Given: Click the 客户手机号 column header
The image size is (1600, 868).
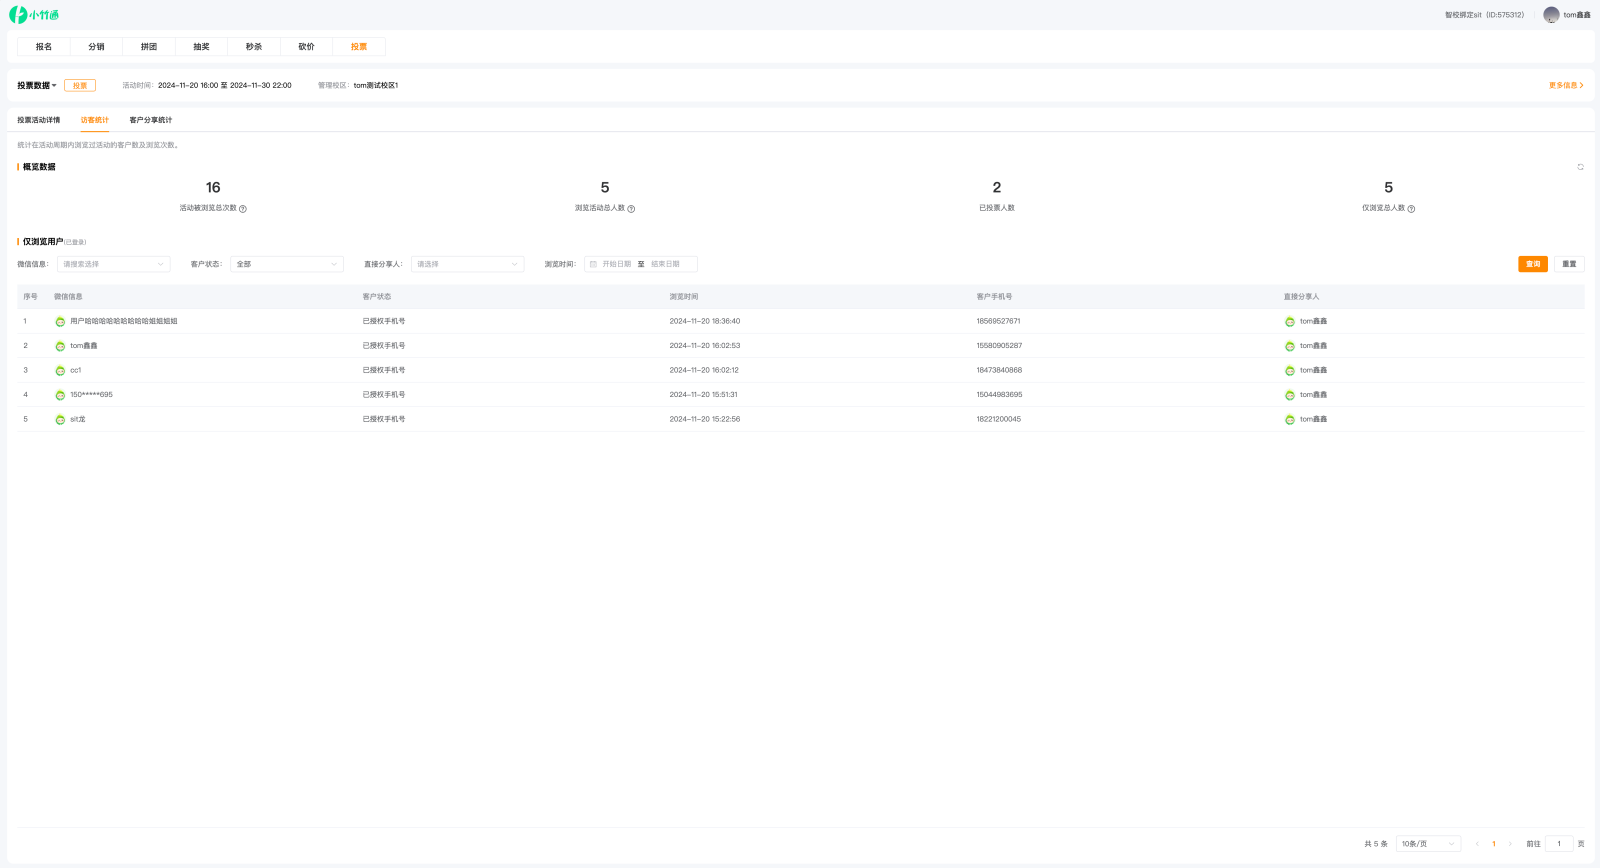Looking at the screenshot, I should (x=994, y=297).
